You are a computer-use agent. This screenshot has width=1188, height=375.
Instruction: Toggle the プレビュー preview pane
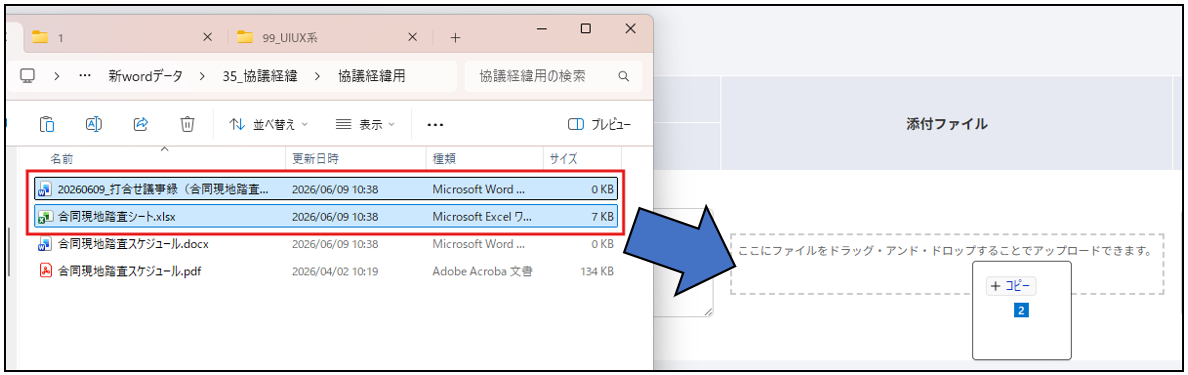(599, 125)
